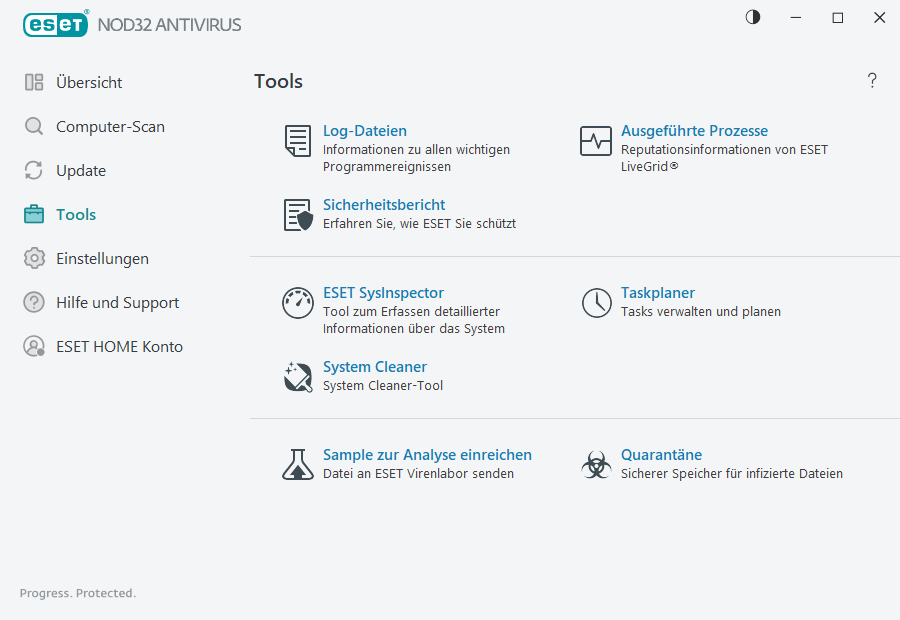The height and width of the screenshot is (620, 900).
Task: Select the Computer-Scan magnifier icon
Action: (x=31, y=126)
